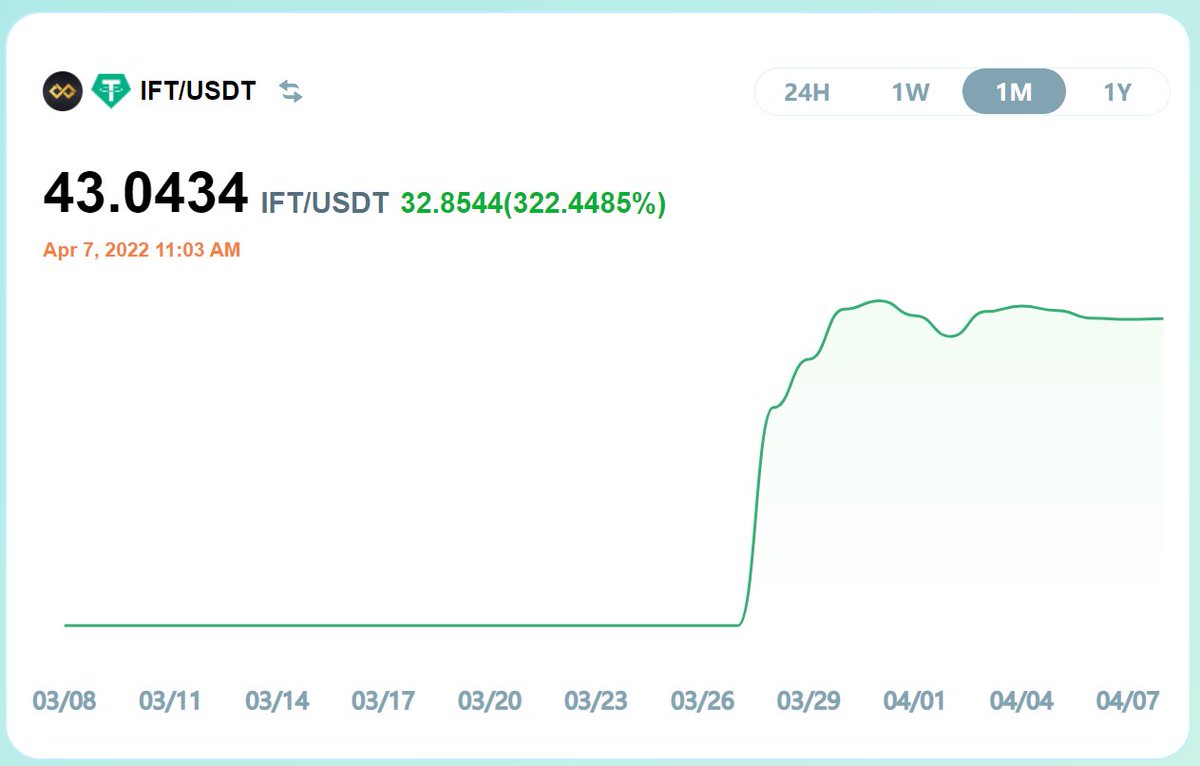The width and height of the screenshot is (1200, 766).
Task: Click the 03/23 date axis label
Action: coord(596,701)
